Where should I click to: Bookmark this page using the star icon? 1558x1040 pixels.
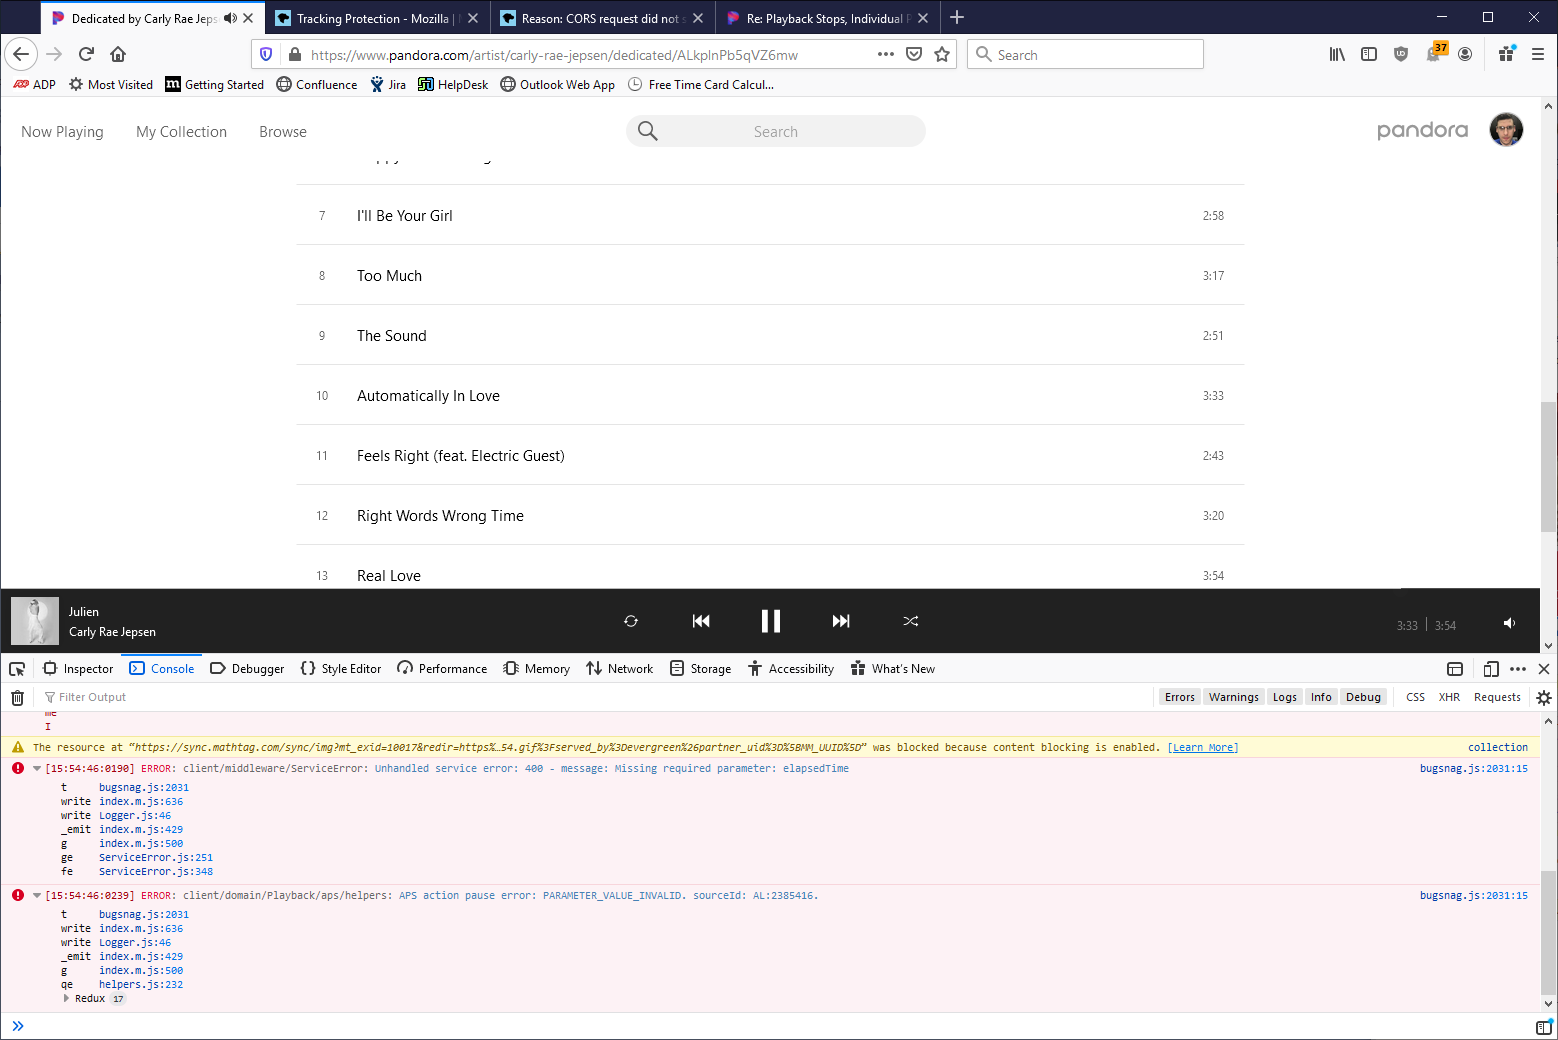(x=941, y=54)
